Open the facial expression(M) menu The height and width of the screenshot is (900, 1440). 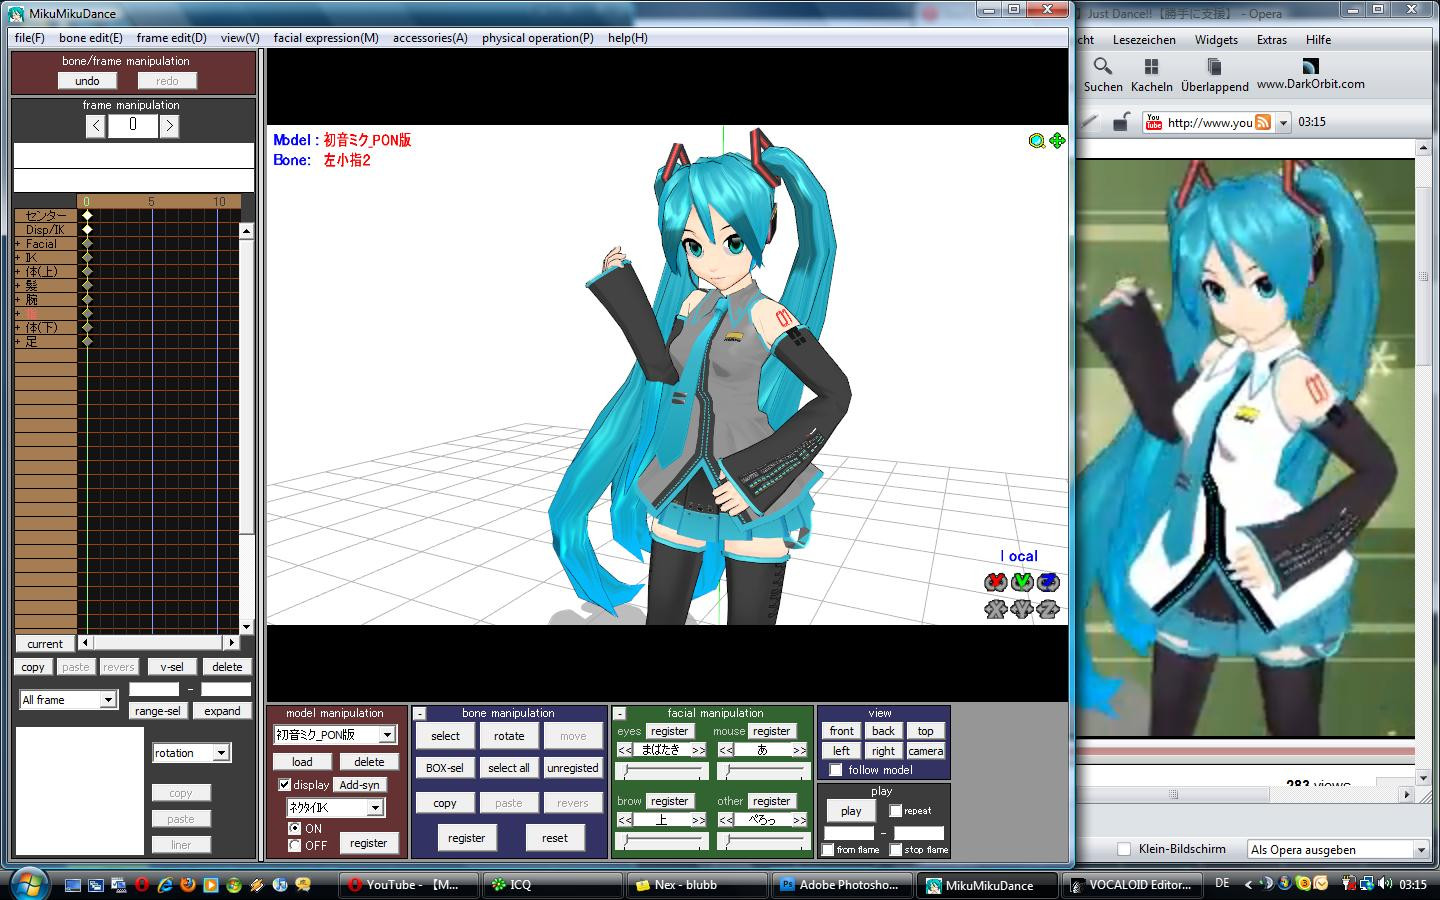[326, 38]
